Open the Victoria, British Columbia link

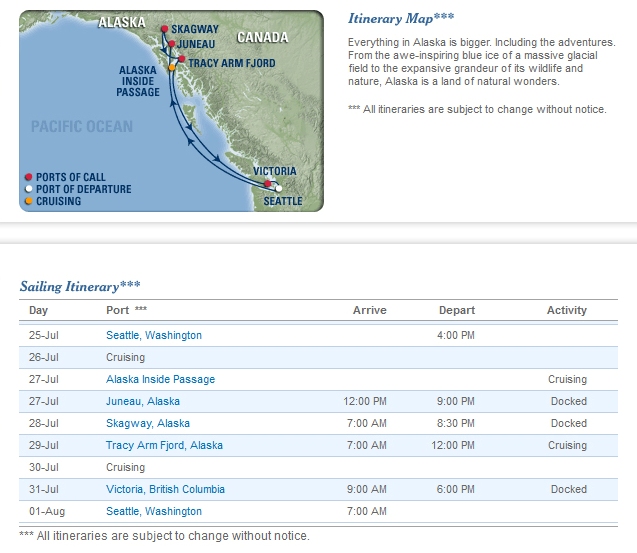[x=165, y=489]
